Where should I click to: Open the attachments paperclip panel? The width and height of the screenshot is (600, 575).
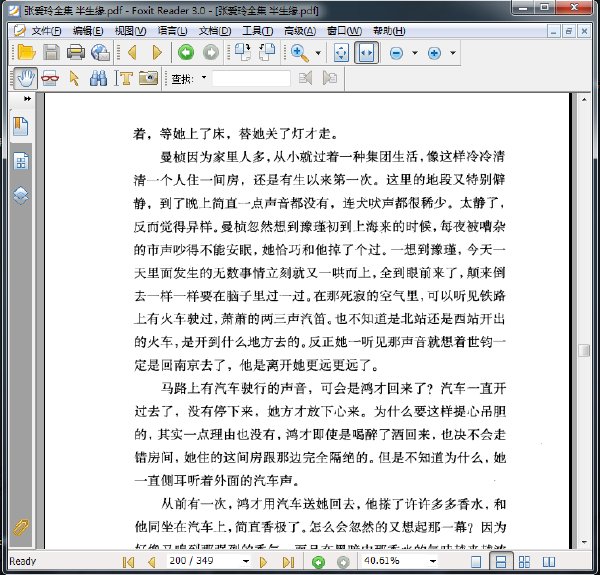(21, 528)
